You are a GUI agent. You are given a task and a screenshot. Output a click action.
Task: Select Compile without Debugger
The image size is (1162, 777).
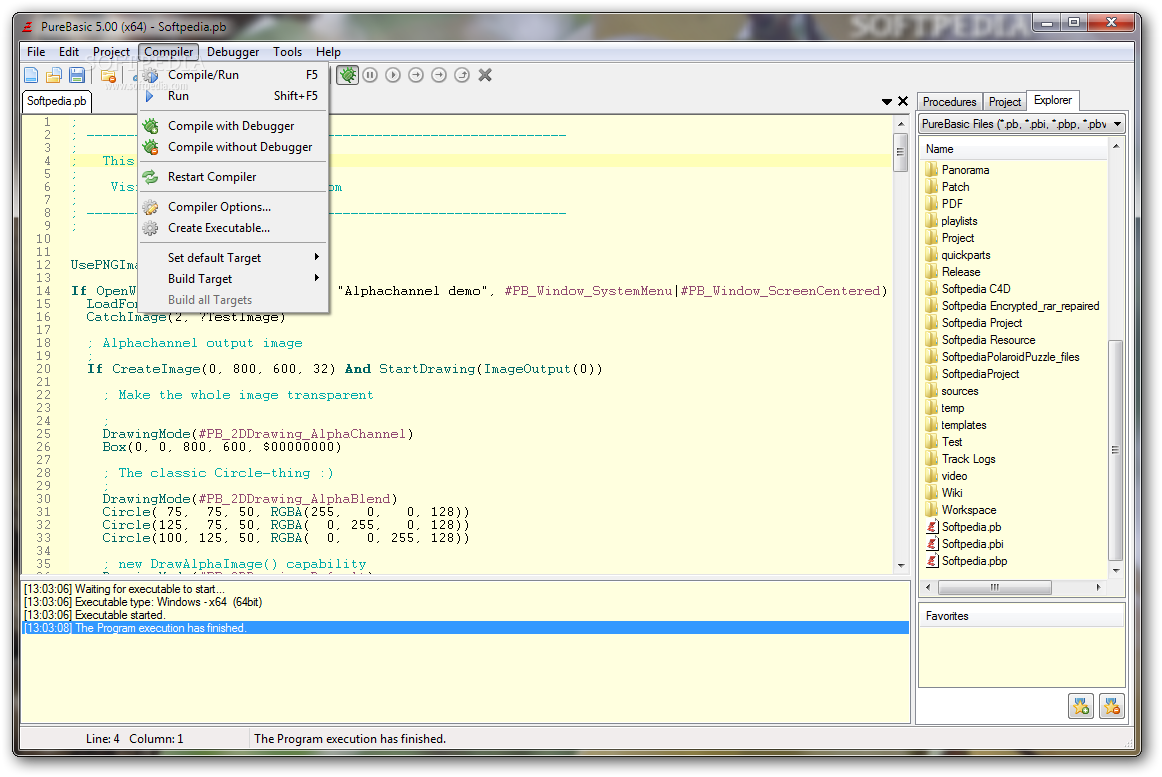233,147
